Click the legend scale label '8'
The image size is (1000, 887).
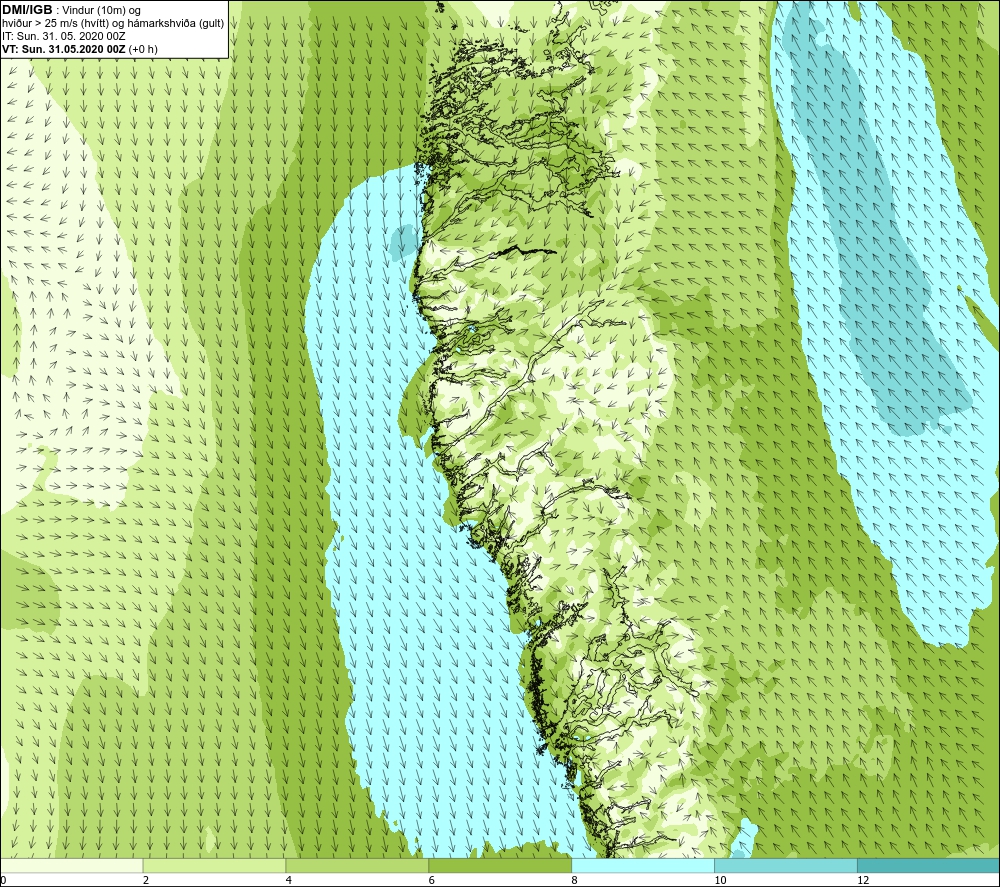(x=575, y=880)
